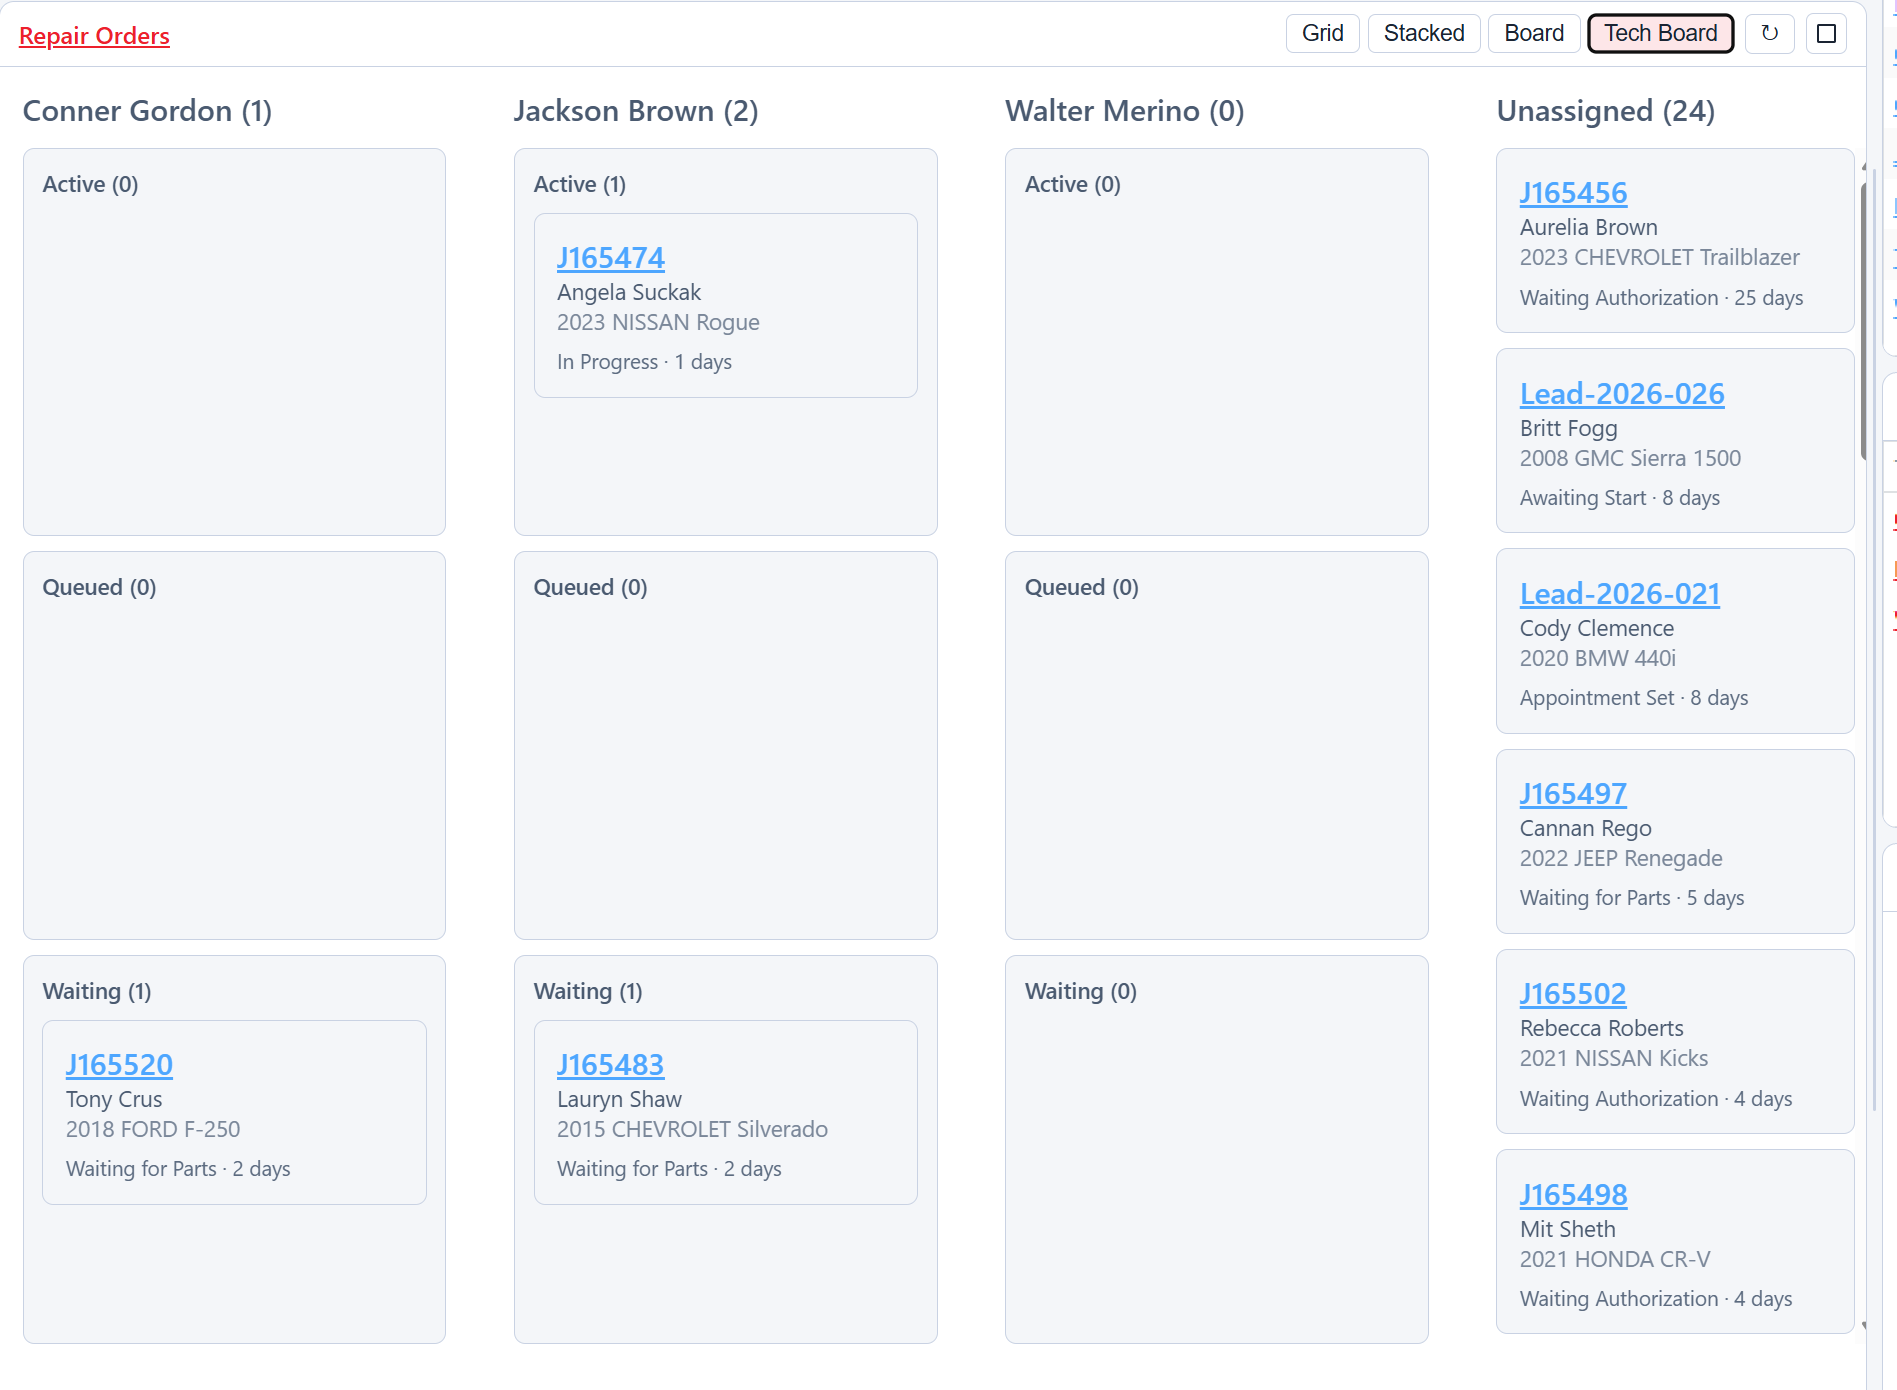Click Waiting Authorization · 25 days status

[x=1661, y=298]
